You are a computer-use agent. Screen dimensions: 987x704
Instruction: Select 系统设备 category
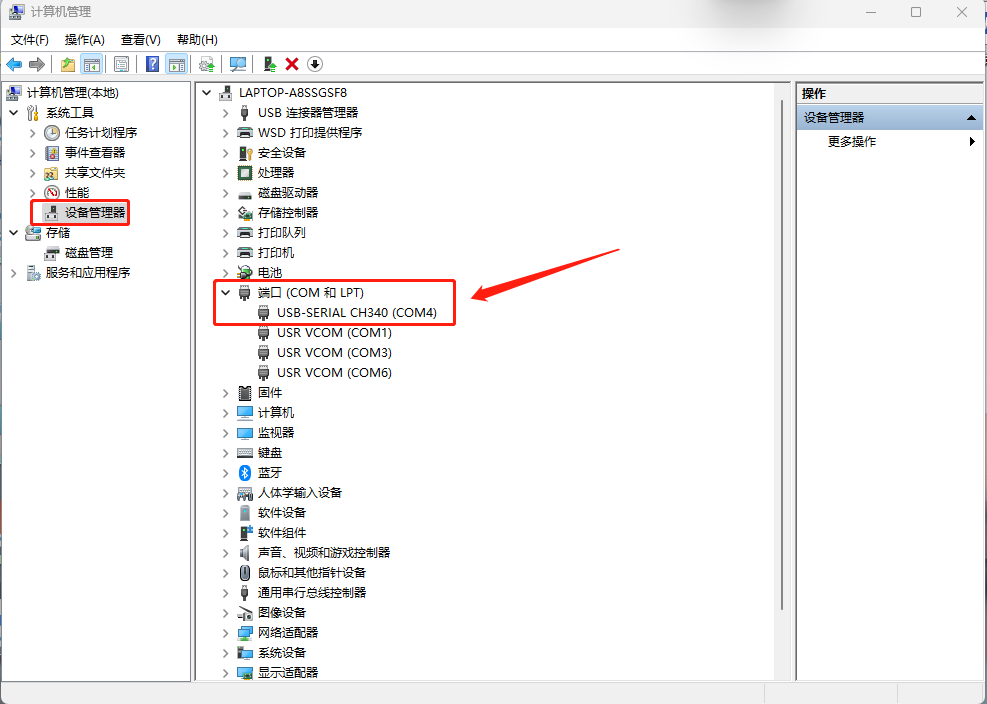[281, 652]
